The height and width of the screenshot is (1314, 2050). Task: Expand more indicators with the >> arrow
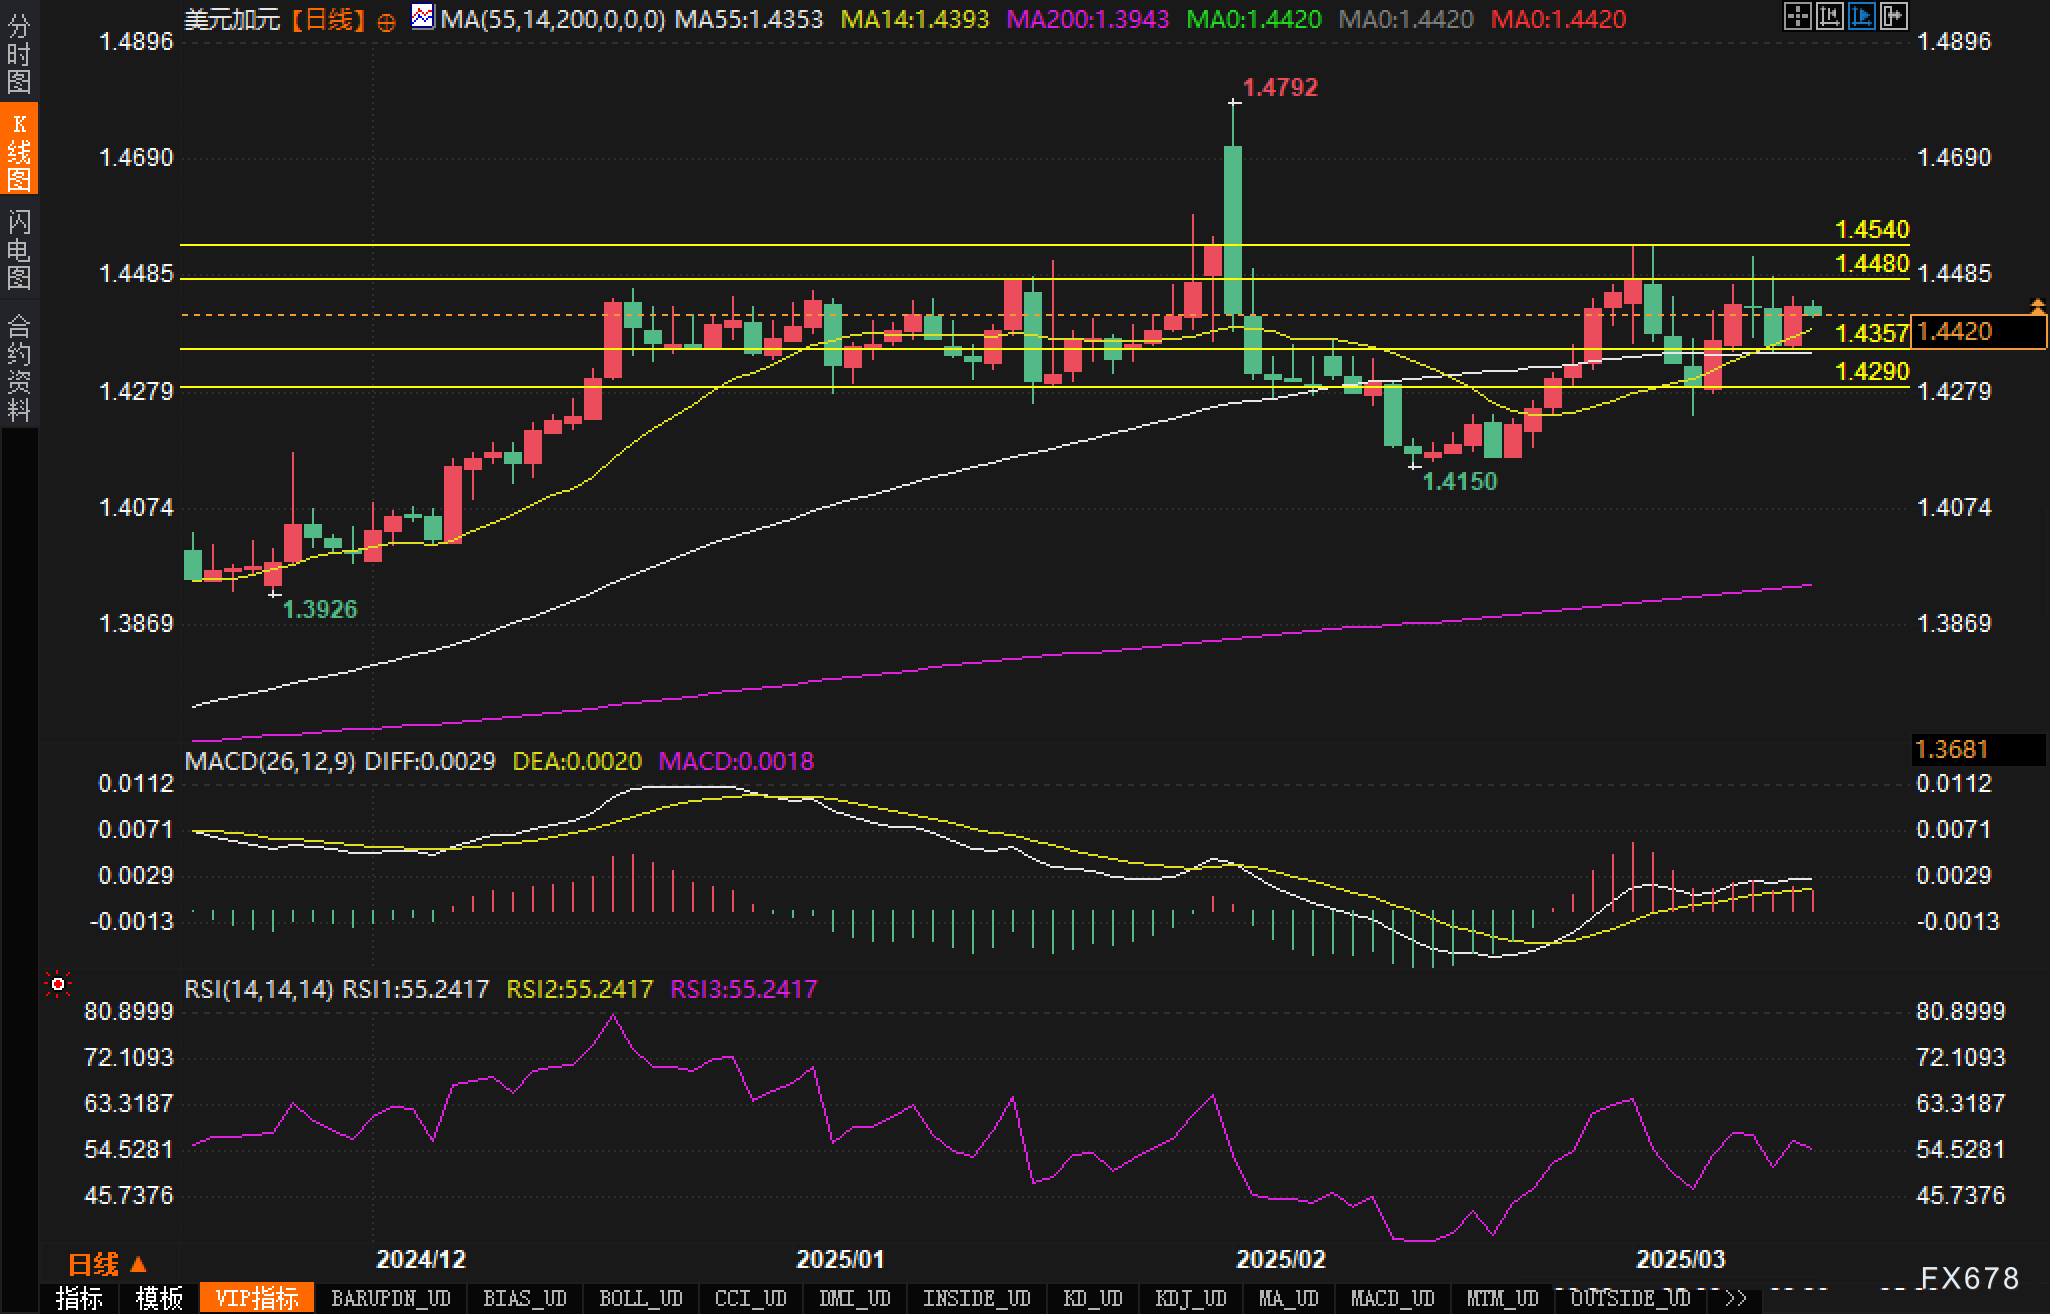[x=1736, y=1298]
